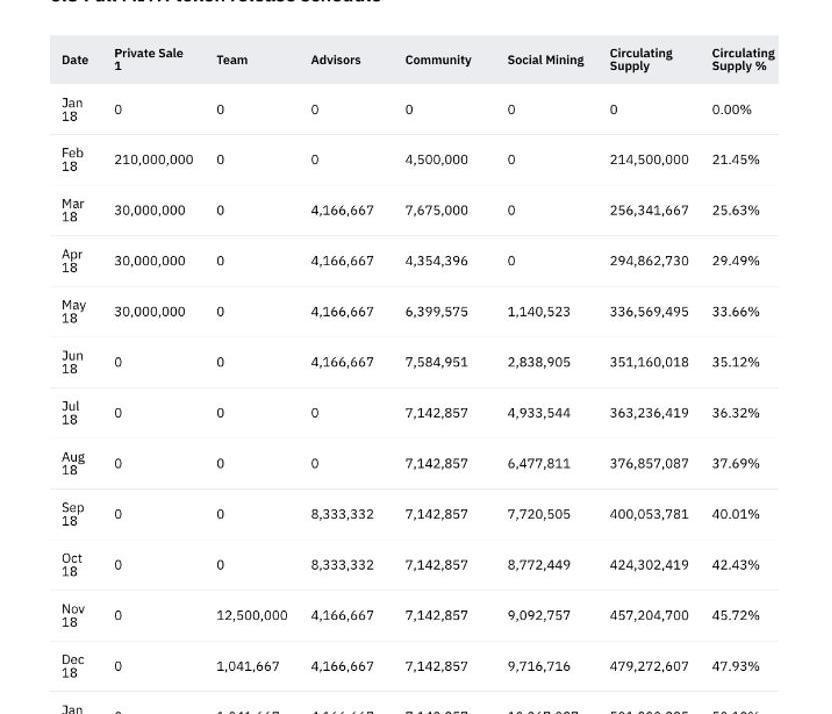The image size is (832, 714).
Task: Click the 294,862,730 Circulating Supply value
Action: (x=649, y=261)
